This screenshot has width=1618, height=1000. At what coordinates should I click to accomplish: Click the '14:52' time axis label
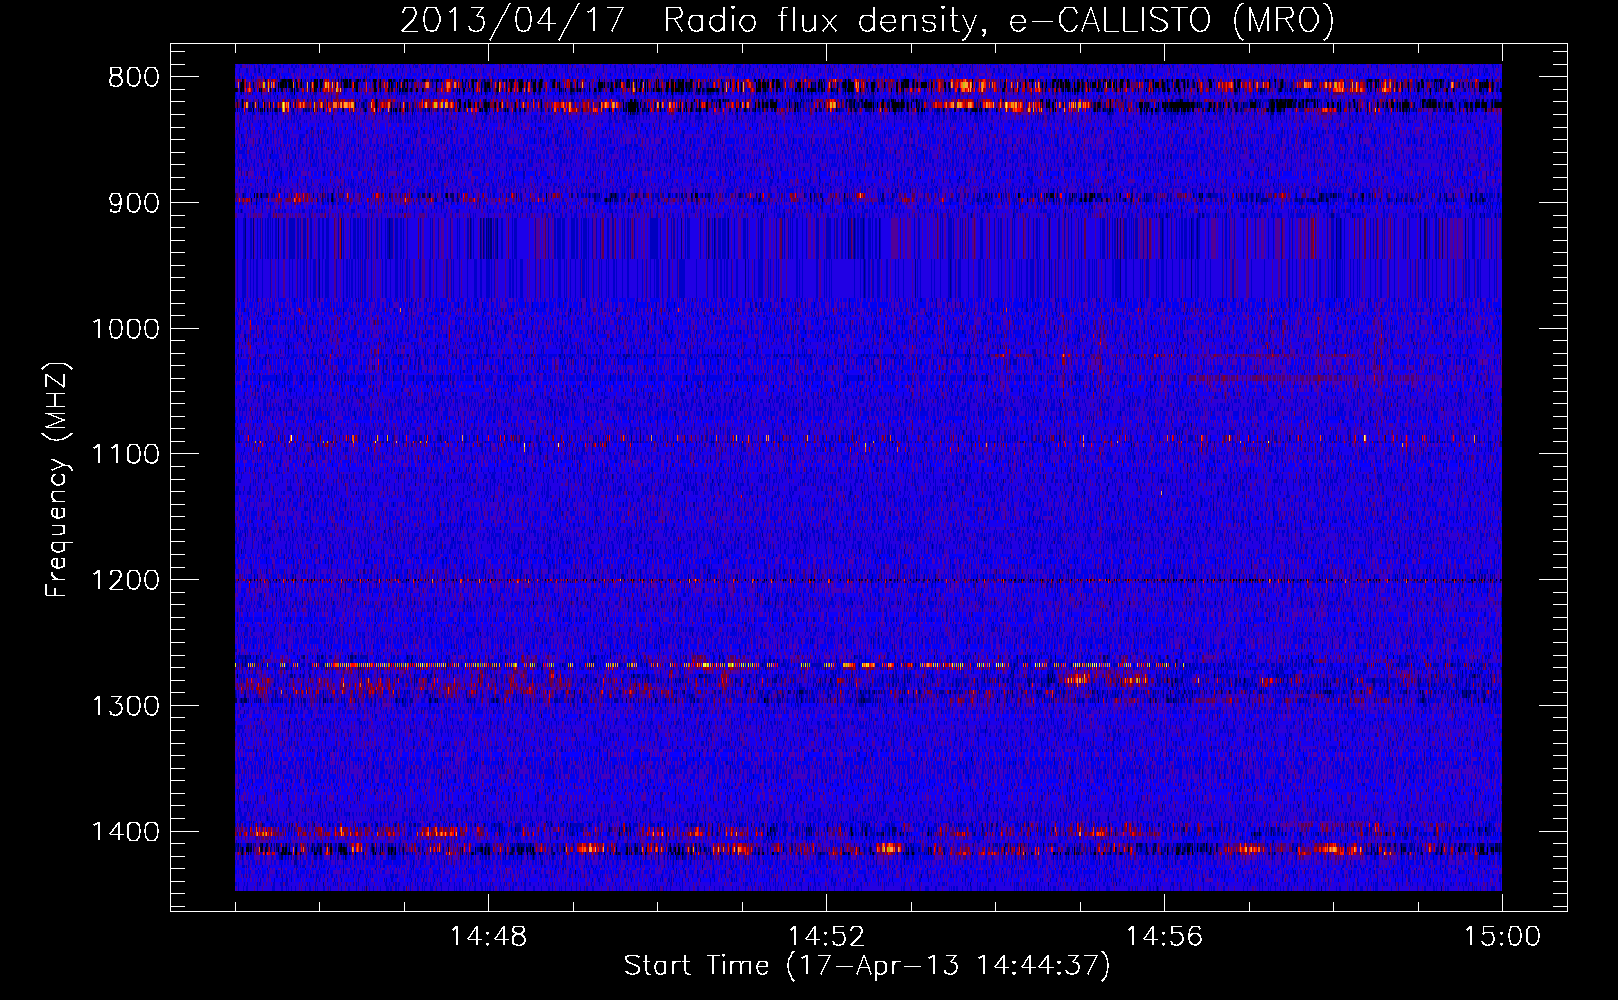[826, 937]
